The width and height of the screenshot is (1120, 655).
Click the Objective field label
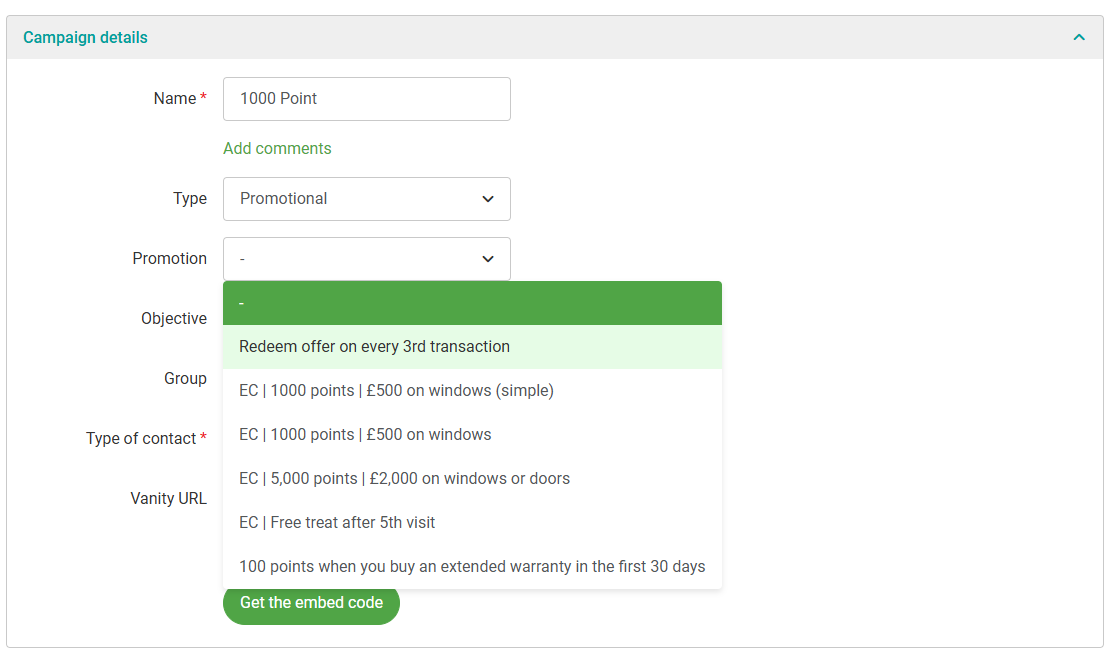click(x=174, y=319)
